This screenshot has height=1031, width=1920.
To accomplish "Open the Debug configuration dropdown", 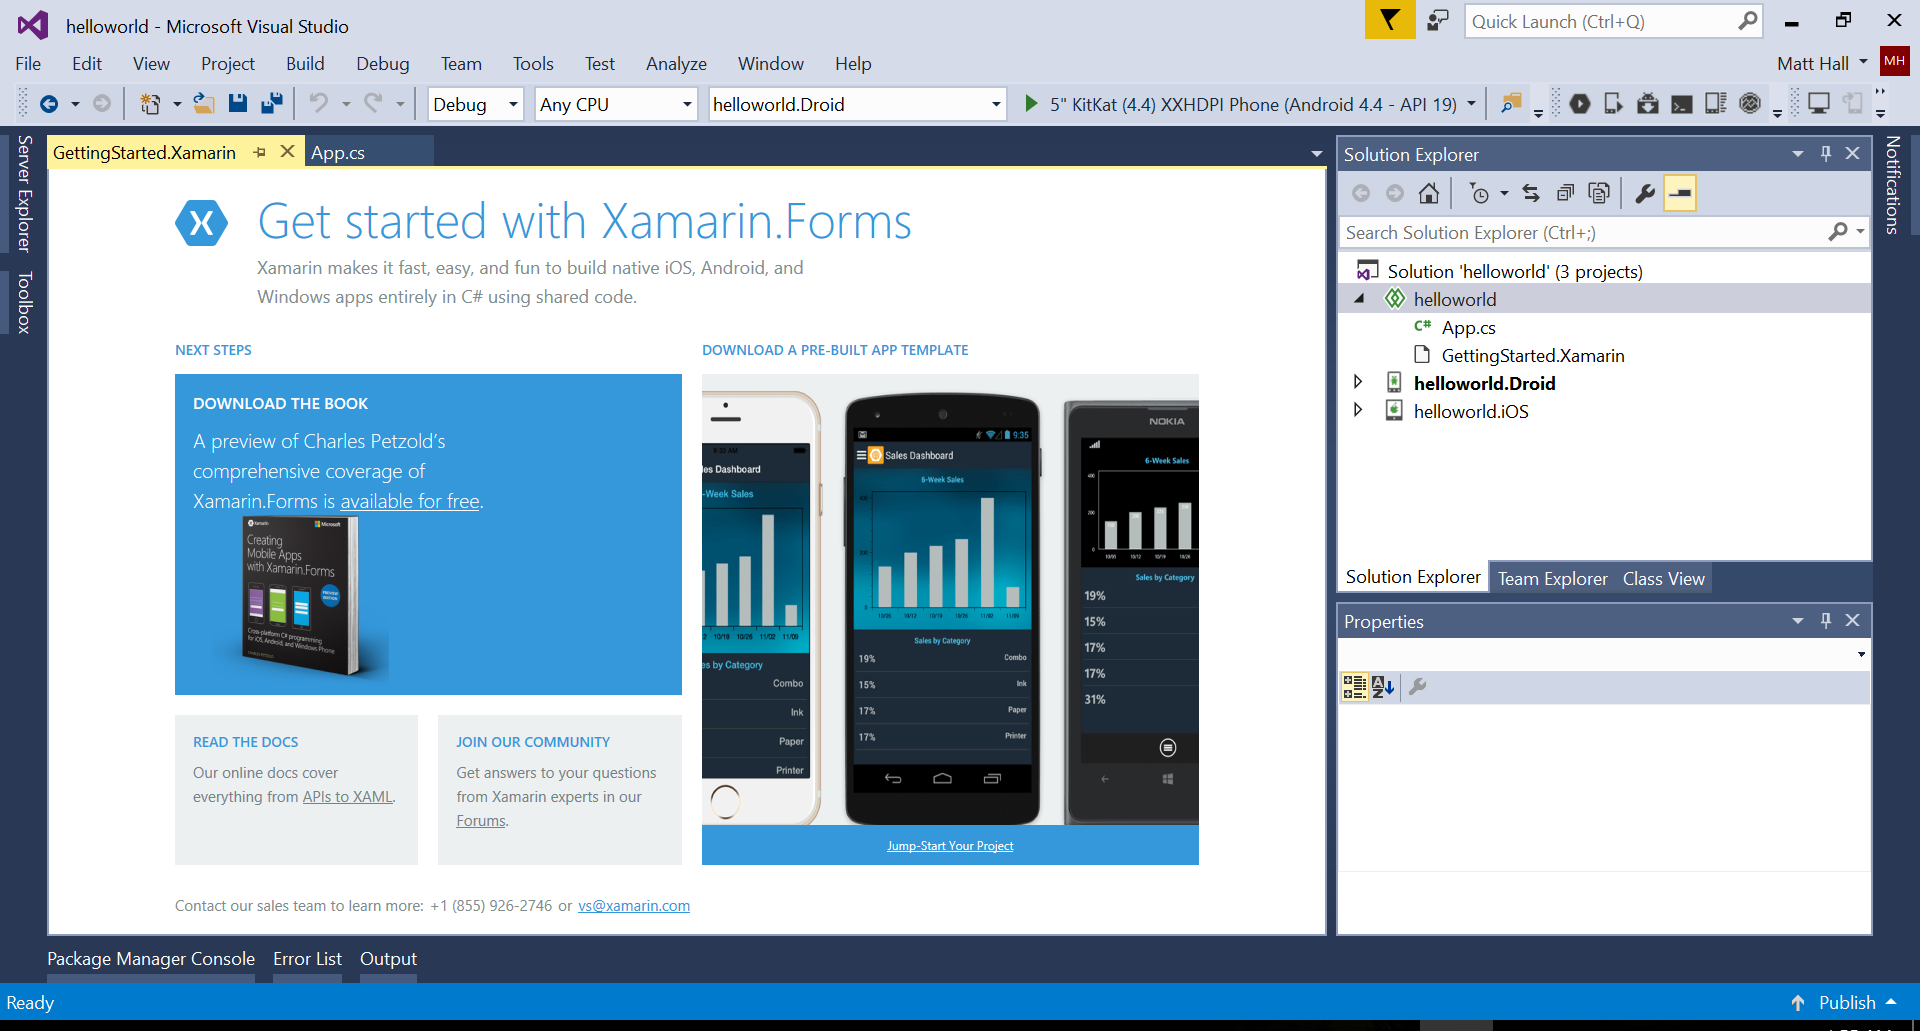I will click(x=513, y=104).
